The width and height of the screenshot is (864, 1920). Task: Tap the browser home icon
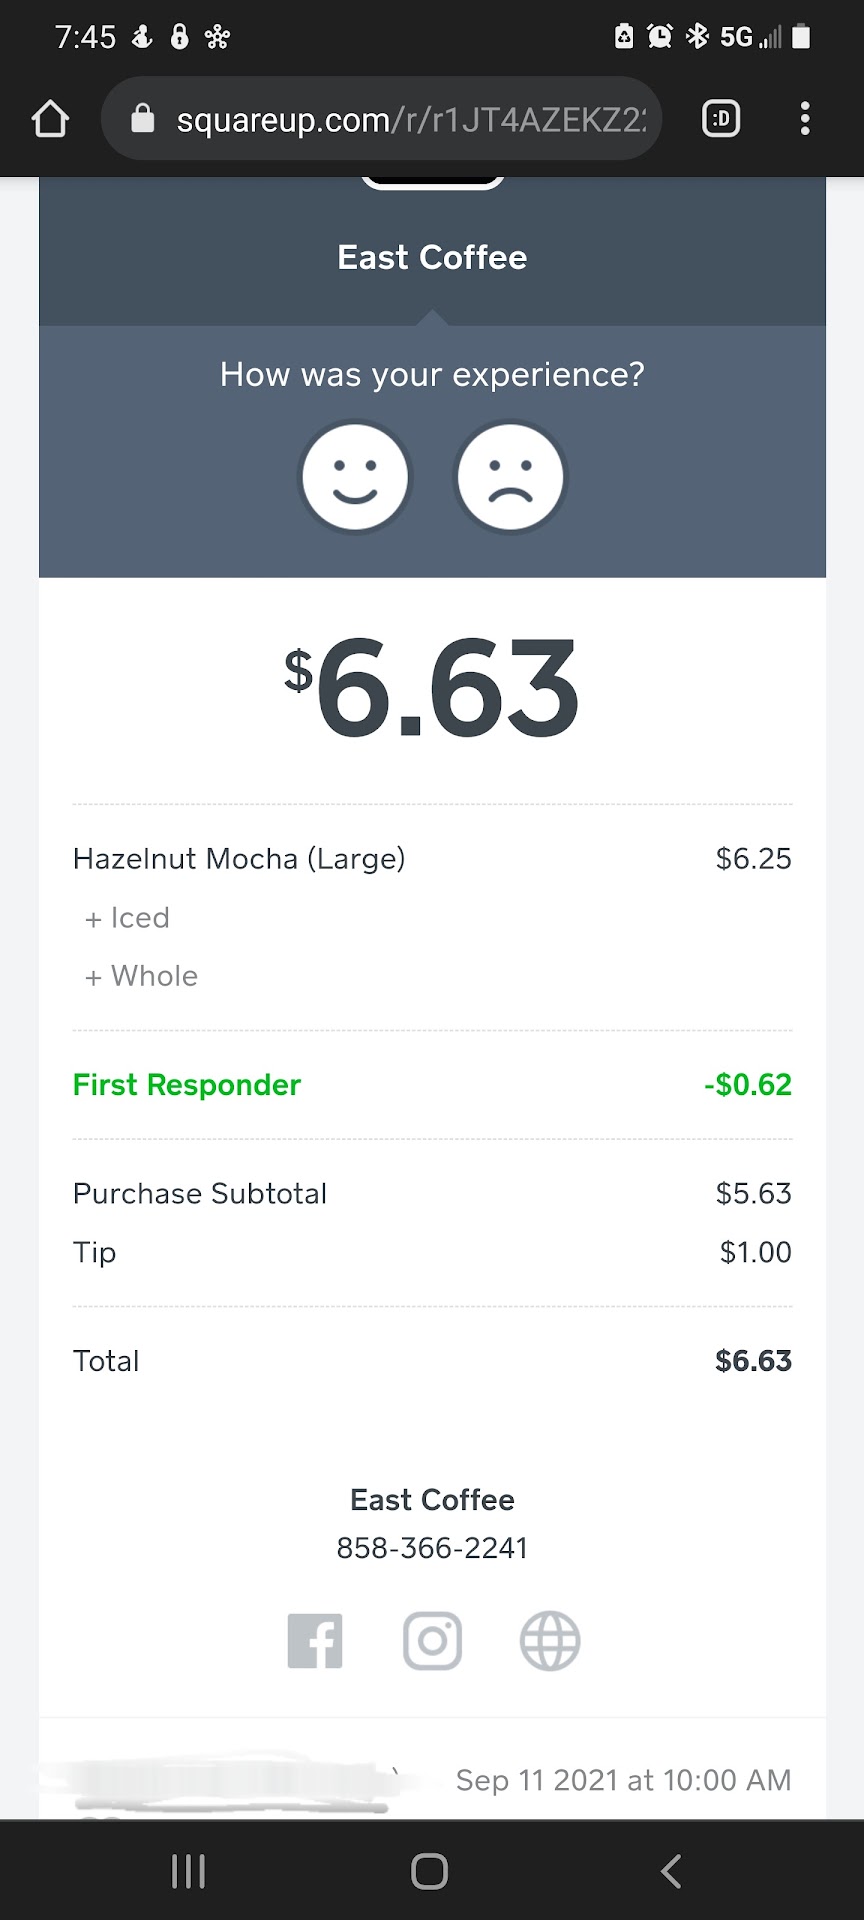50,120
